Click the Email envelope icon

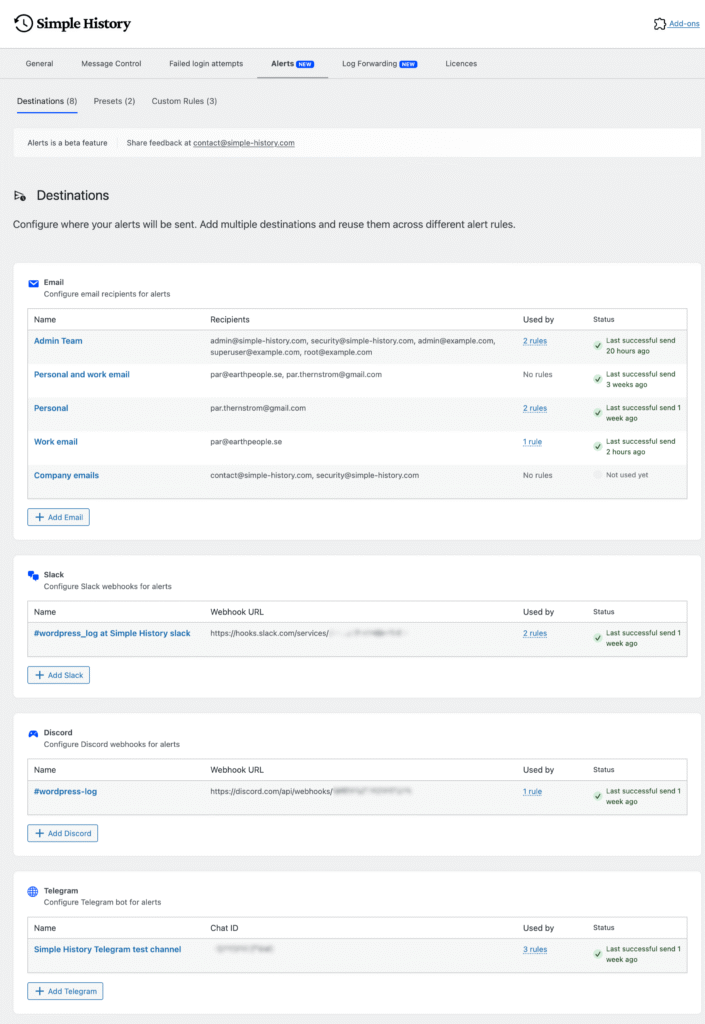[33, 283]
